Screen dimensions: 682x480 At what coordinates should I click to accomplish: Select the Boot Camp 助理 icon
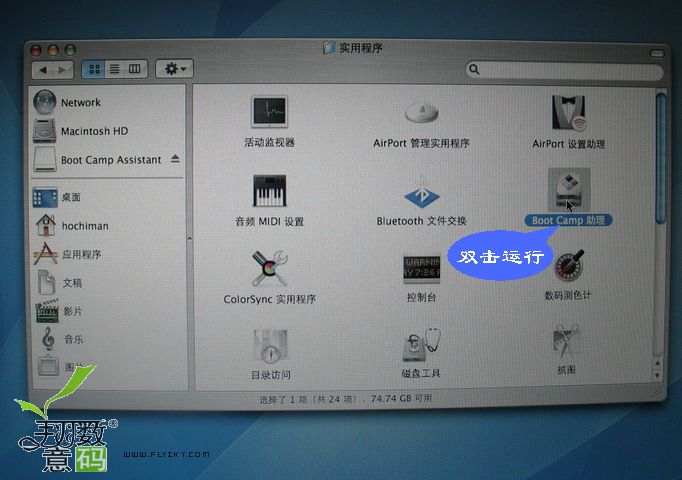(568, 190)
